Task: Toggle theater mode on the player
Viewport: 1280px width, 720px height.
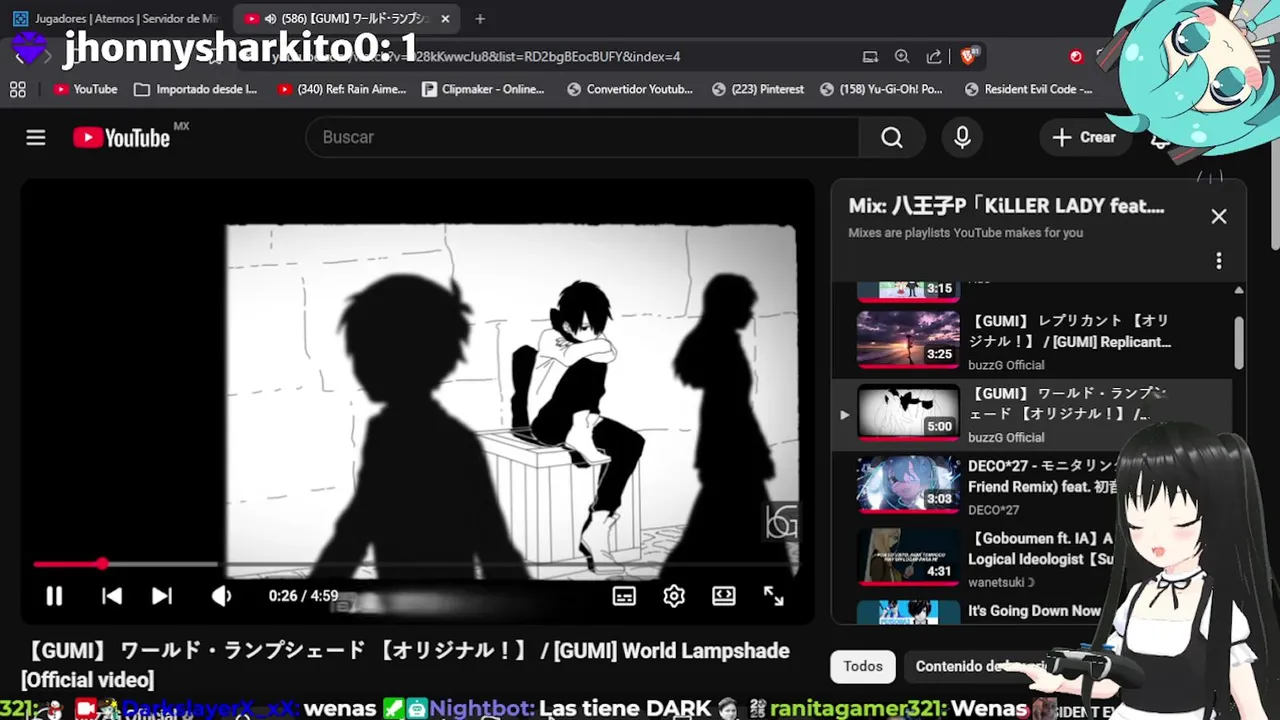Action: tap(724, 596)
